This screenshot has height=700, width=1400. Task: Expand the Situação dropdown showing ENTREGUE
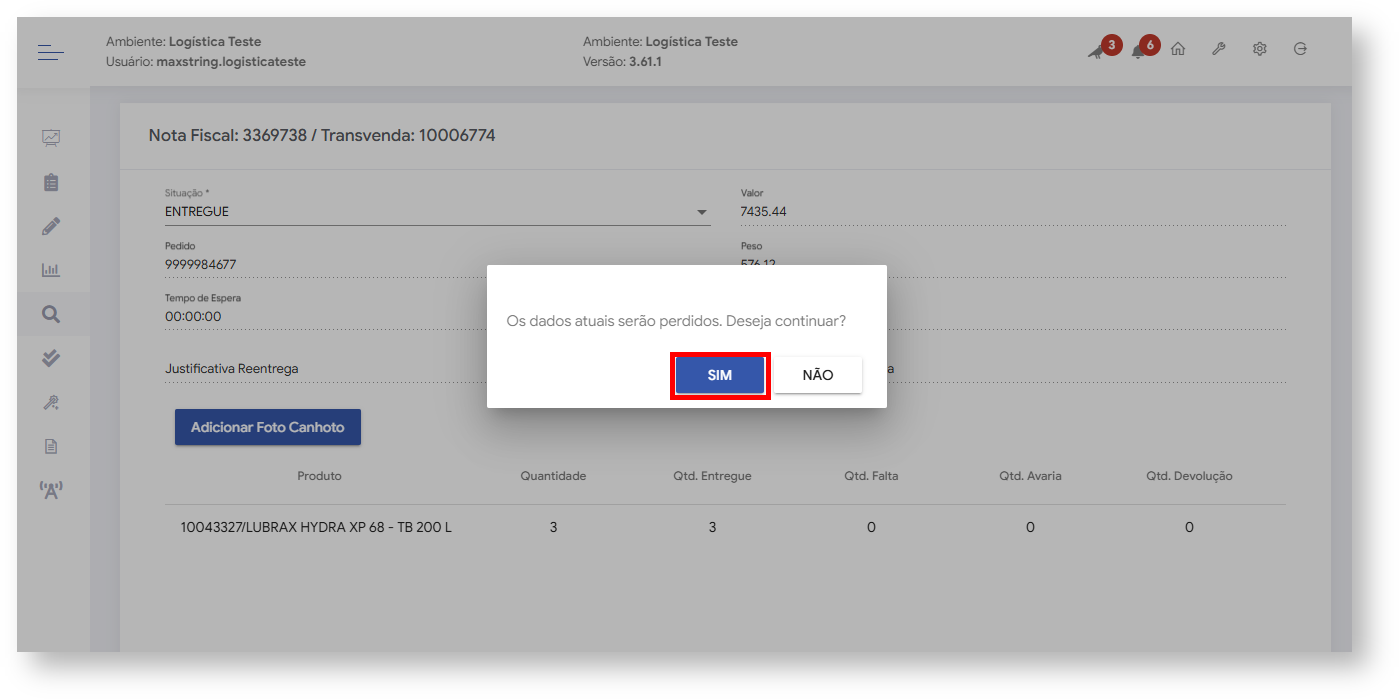437,212
